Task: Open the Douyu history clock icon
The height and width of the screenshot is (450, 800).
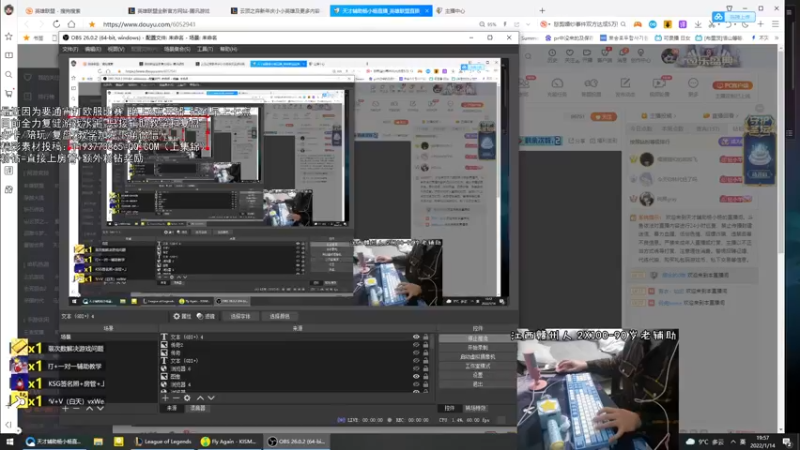Action: coord(552,53)
